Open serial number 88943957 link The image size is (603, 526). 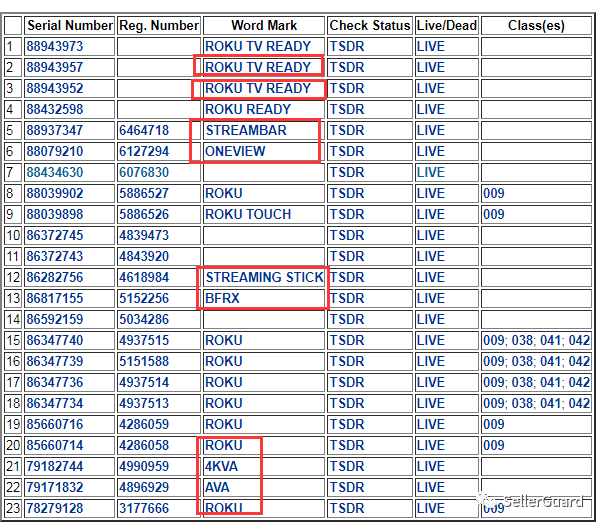(x=55, y=67)
